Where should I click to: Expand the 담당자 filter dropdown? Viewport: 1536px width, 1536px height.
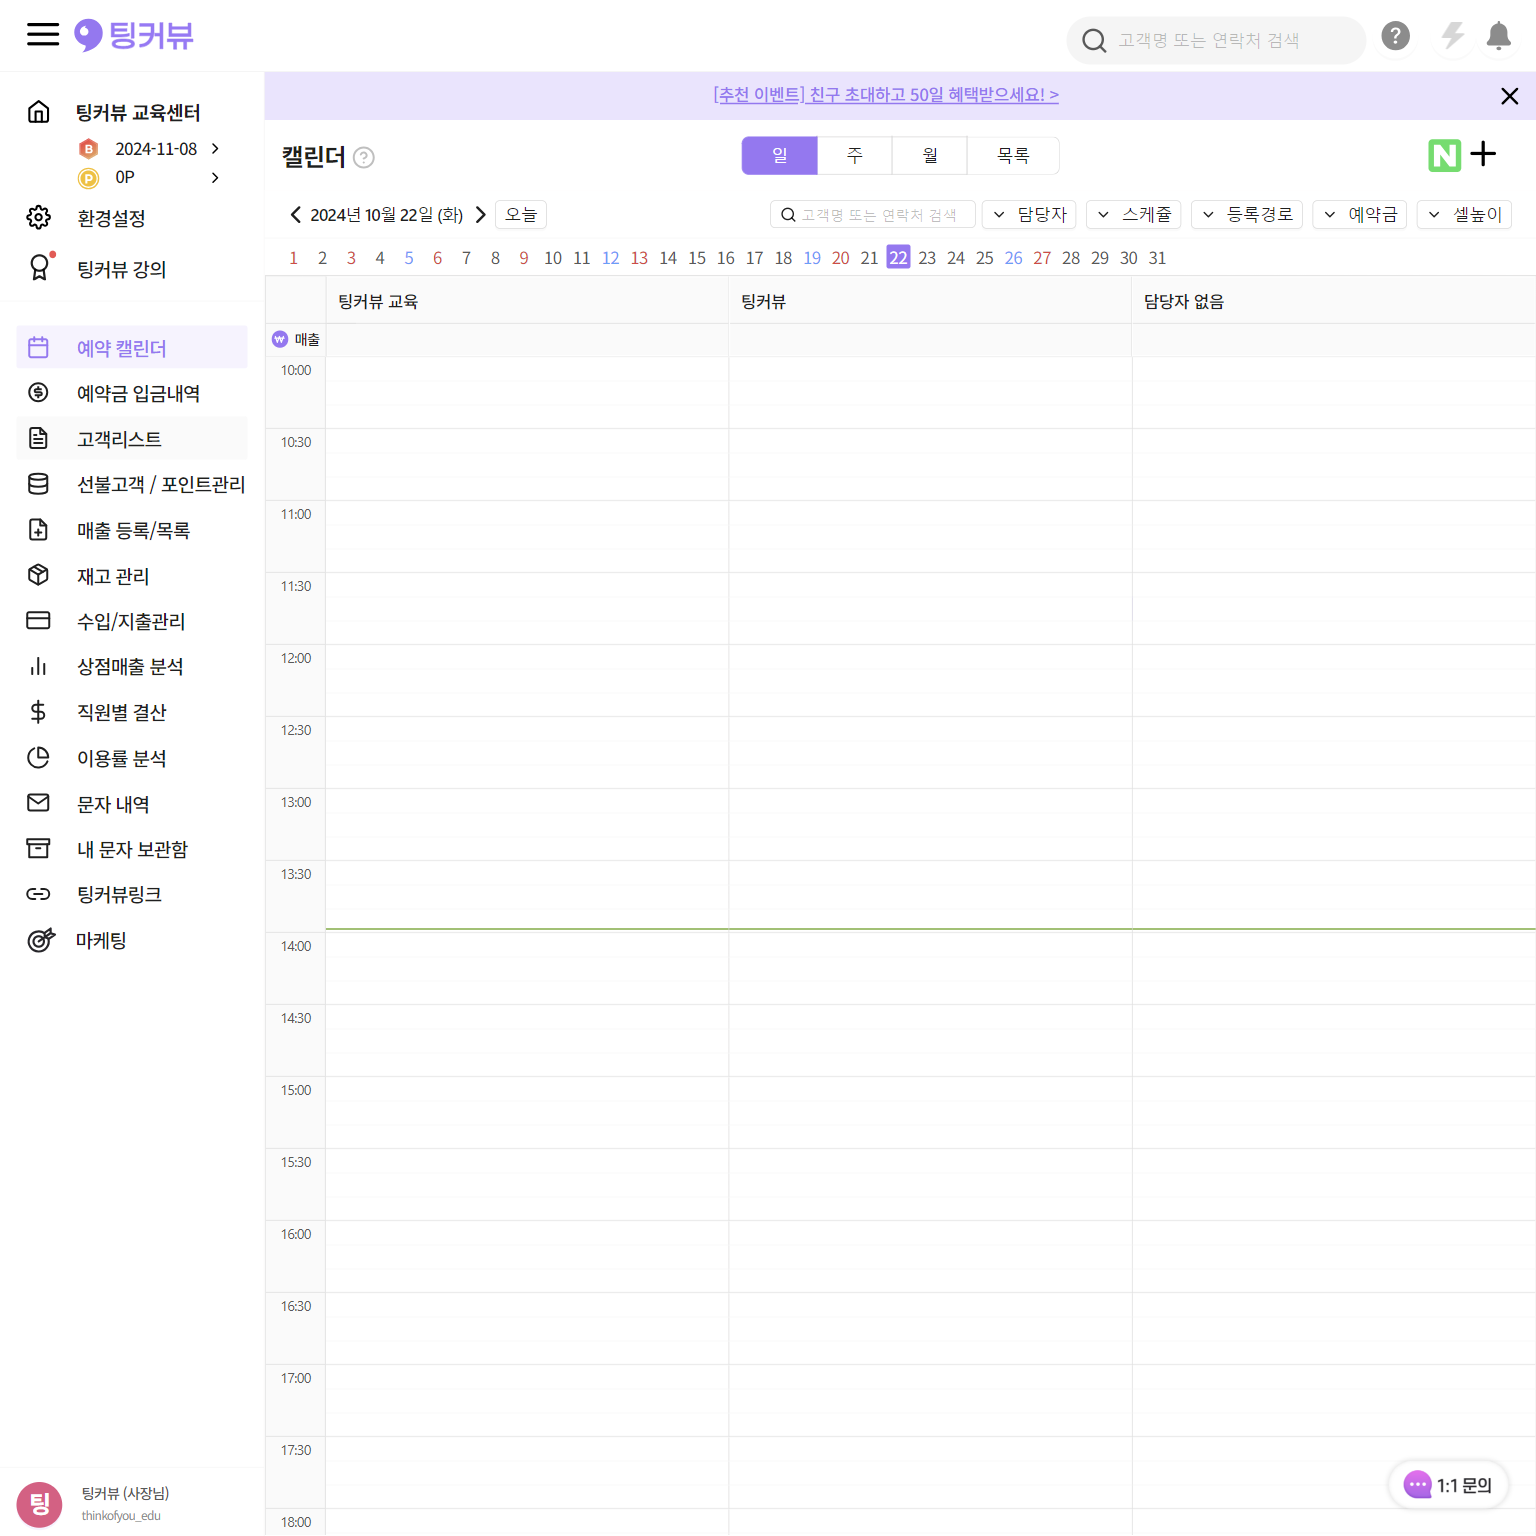tap(1029, 214)
